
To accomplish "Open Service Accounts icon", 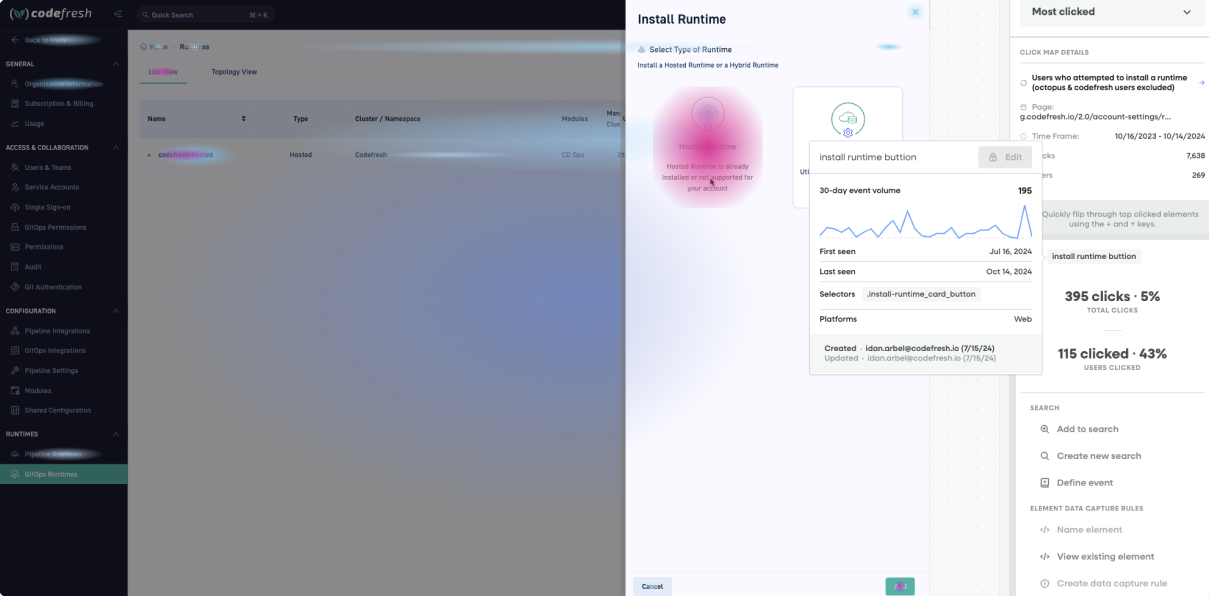I will coord(15,187).
